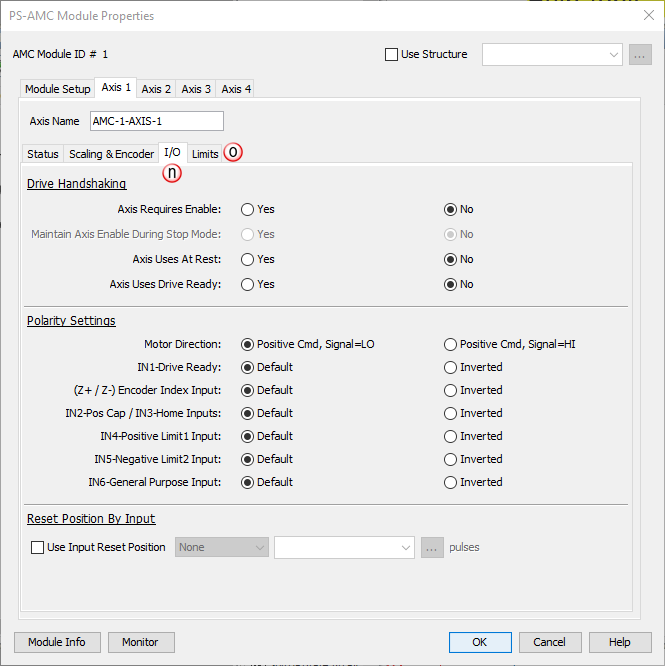The width and height of the screenshot is (665, 666).
Task: Set Motor Direction to Positive Cmd, Signal=HI
Action: coord(450,344)
